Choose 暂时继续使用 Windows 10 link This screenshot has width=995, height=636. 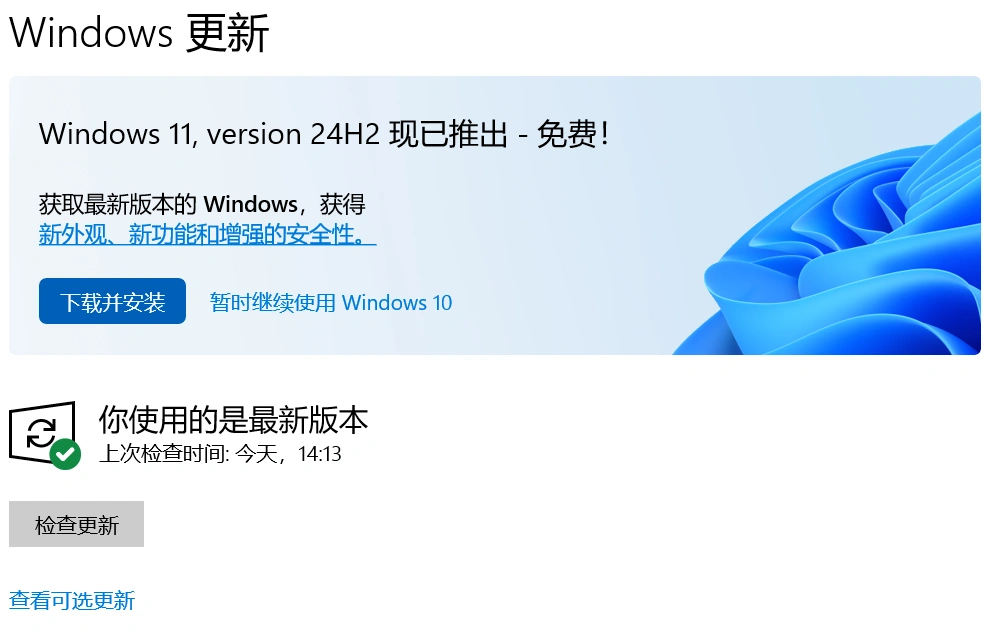[x=331, y=303]
